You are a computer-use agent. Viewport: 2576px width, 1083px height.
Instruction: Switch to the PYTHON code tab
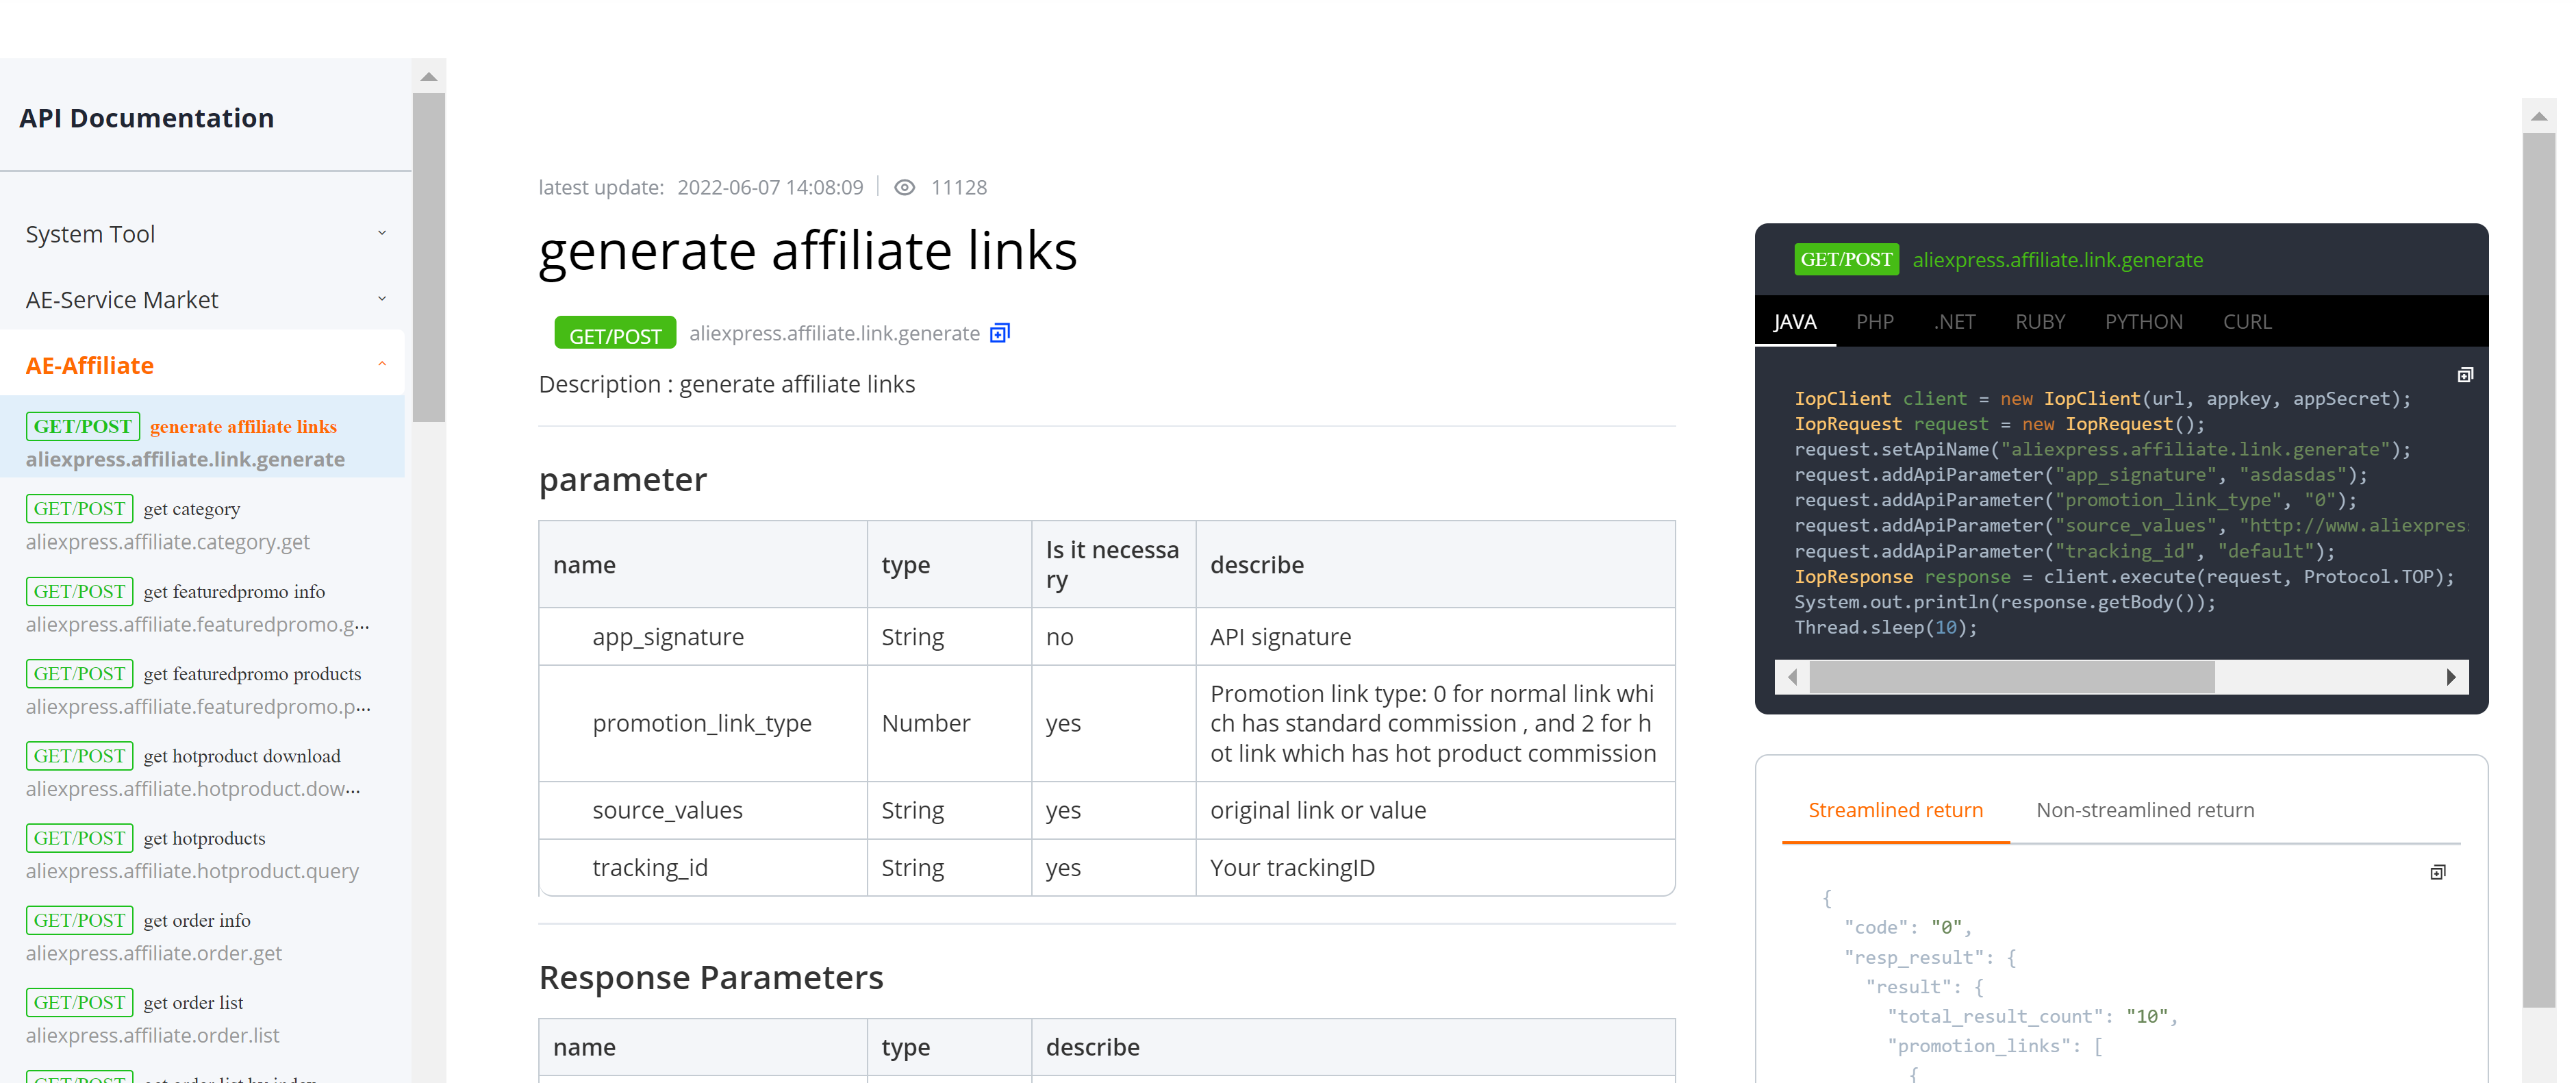[2144, 322]
